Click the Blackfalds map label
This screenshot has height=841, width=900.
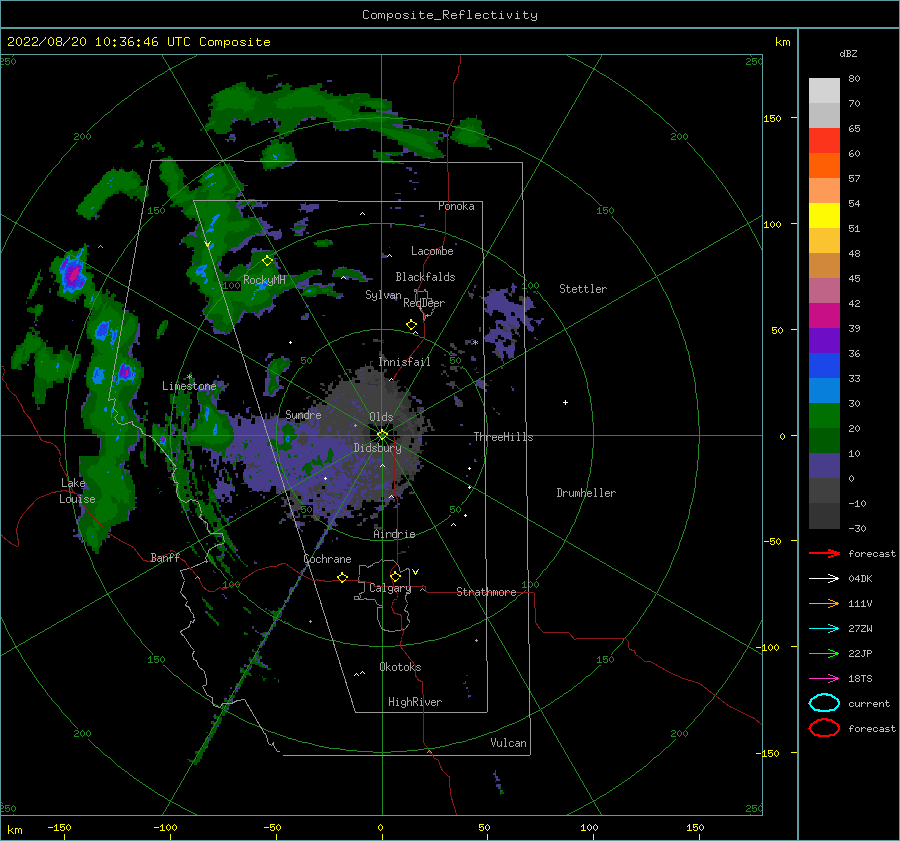pyautogui.click(x=425, y=277)
